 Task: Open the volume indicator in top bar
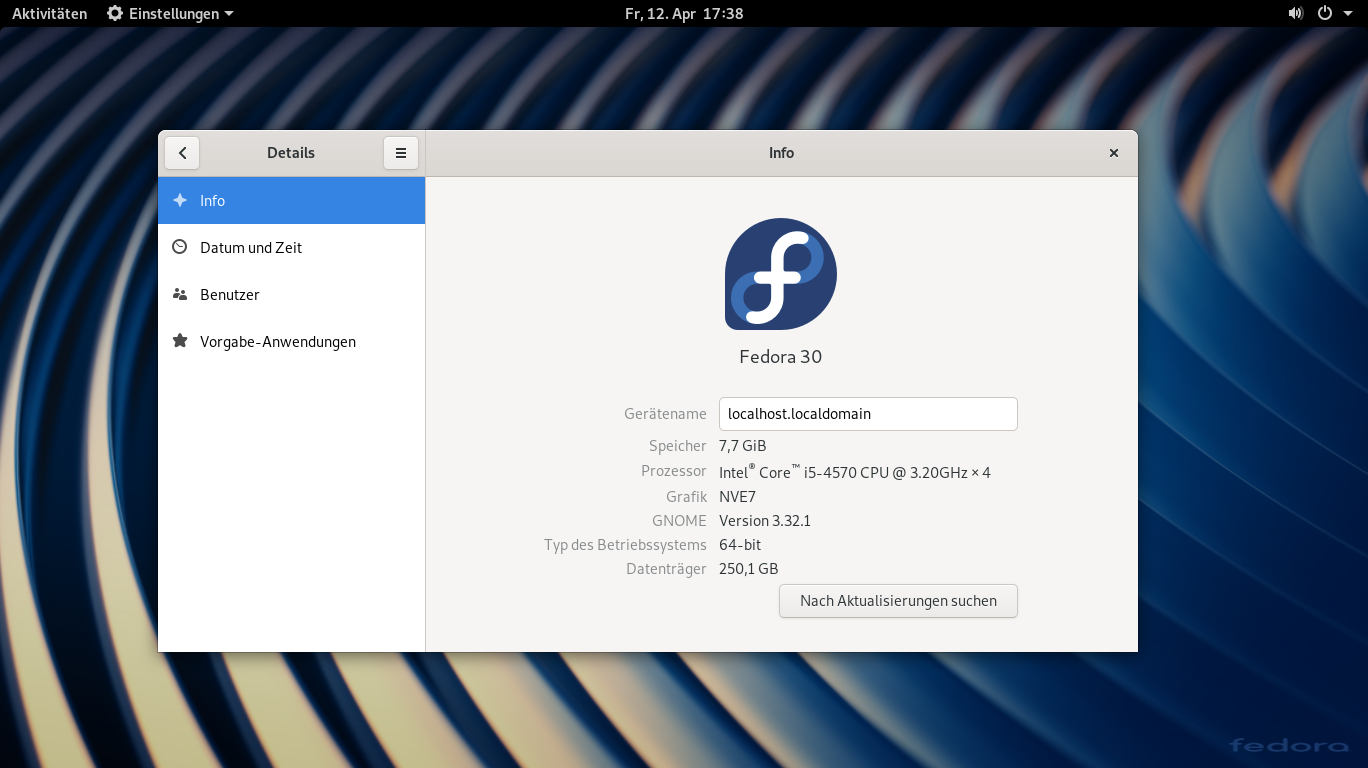pos(1296,13)
